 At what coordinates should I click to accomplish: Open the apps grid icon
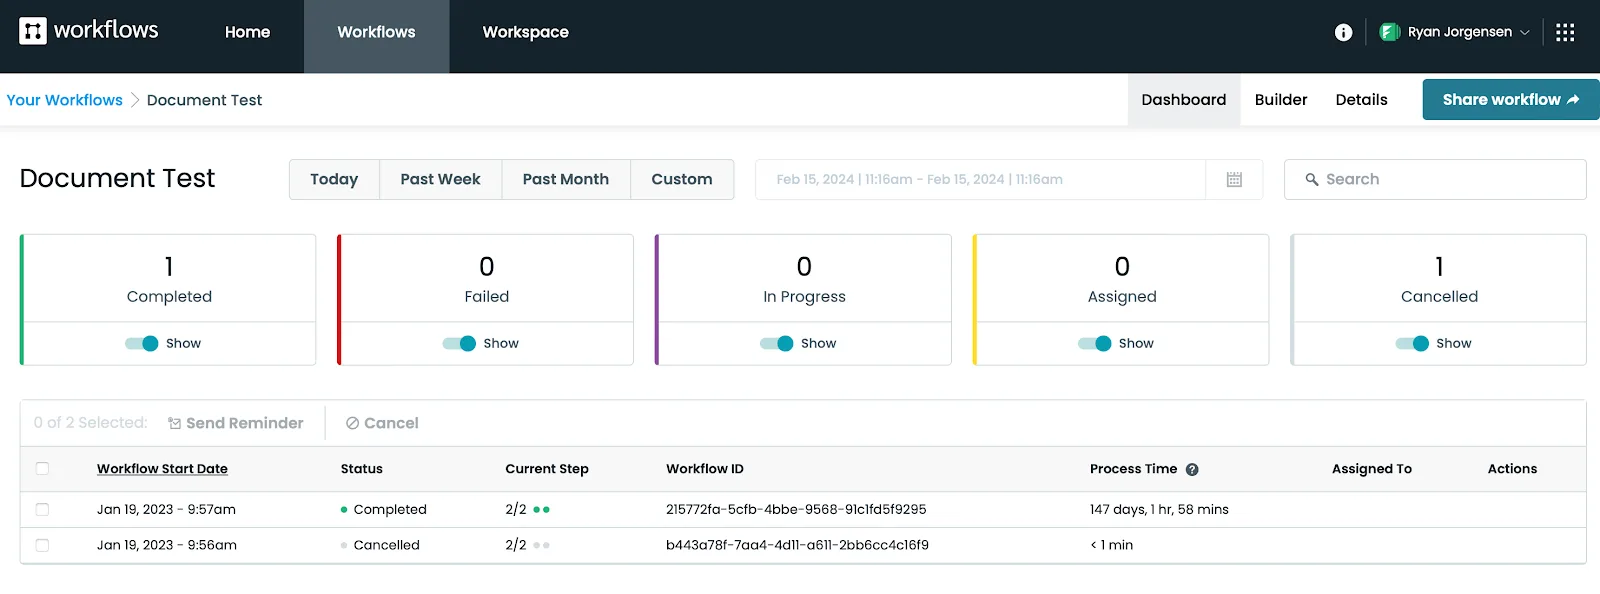pyautogui.click(x=1565, y=32)
